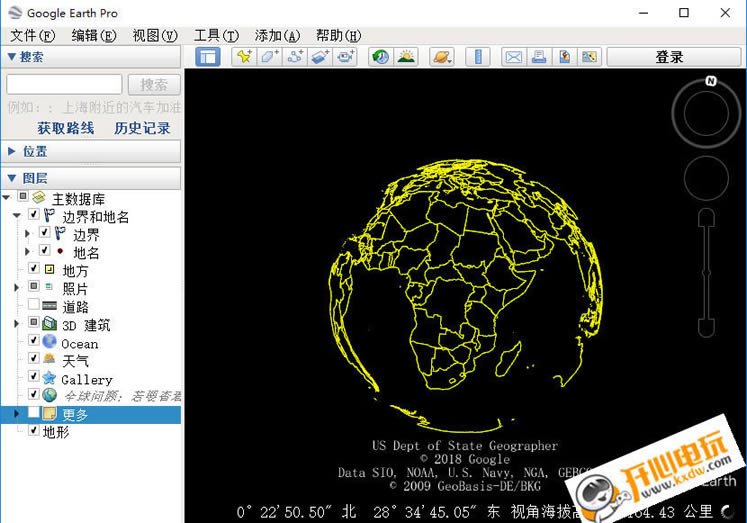Expand the 位置 (Places) panel
This screenshot has width=747, height=523.
12,151
